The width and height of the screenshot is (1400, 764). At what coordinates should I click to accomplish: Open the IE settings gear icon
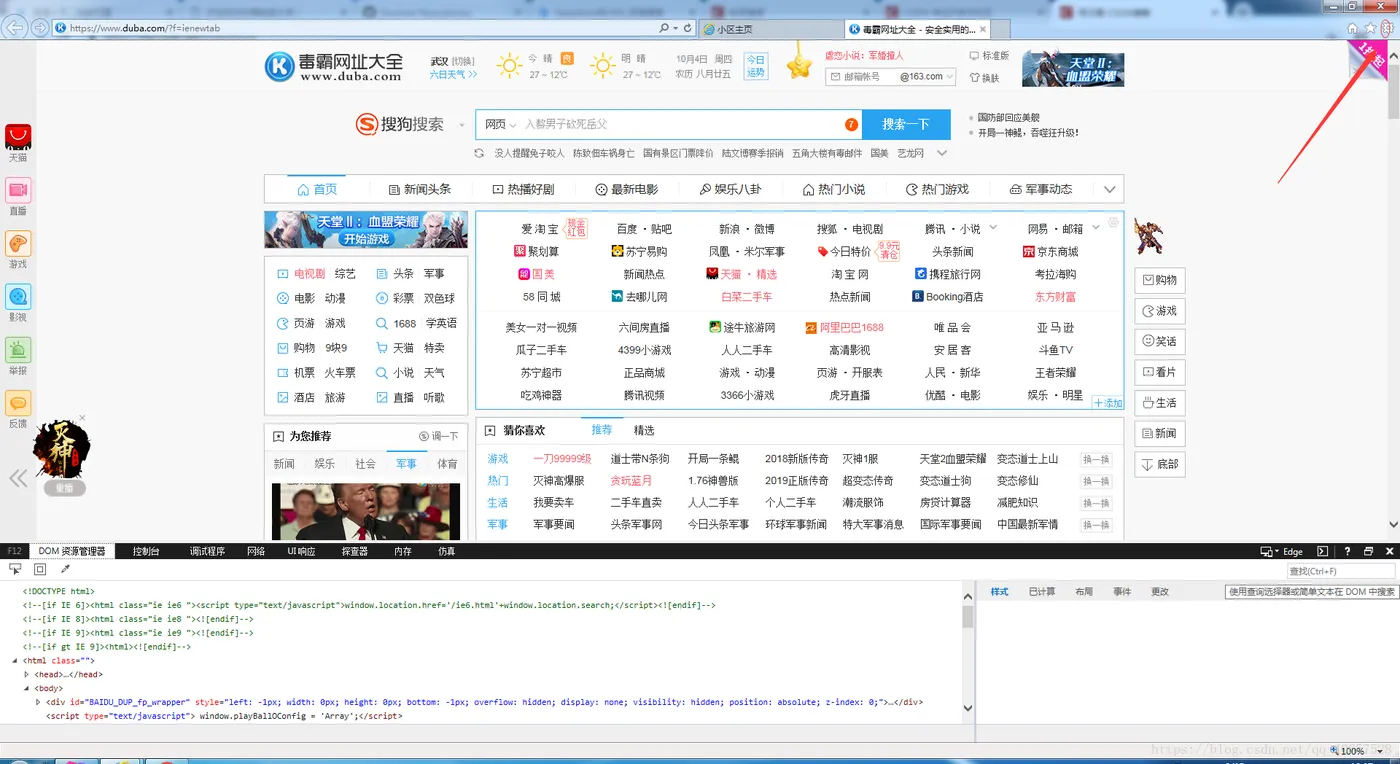click(1386, 28)
